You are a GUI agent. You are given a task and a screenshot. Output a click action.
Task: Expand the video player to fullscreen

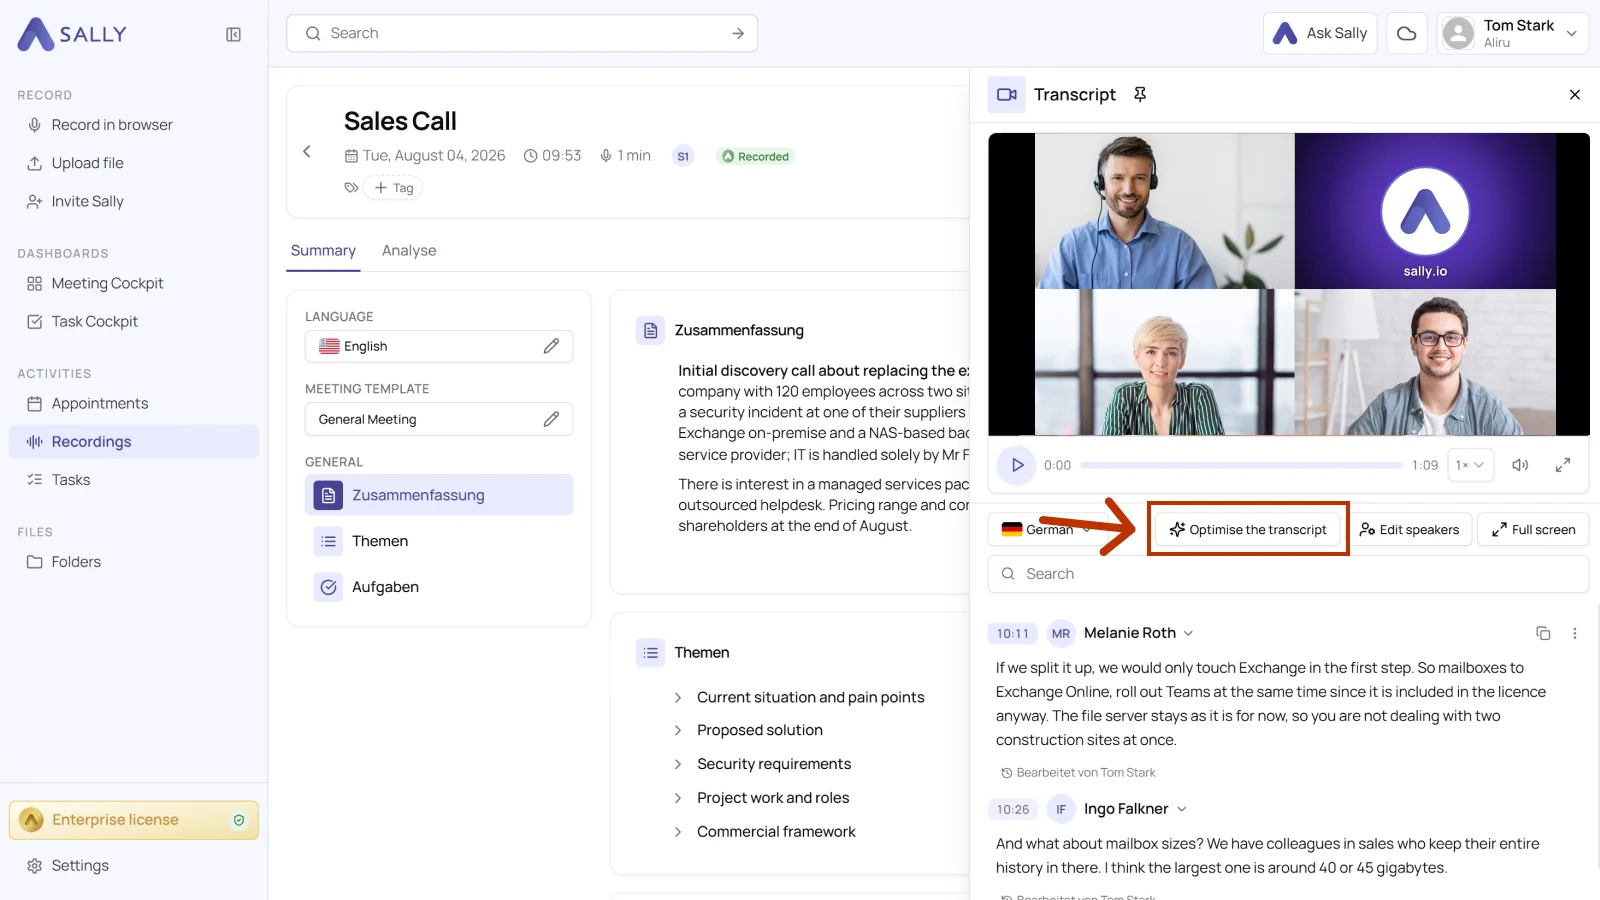[1563, 465]
